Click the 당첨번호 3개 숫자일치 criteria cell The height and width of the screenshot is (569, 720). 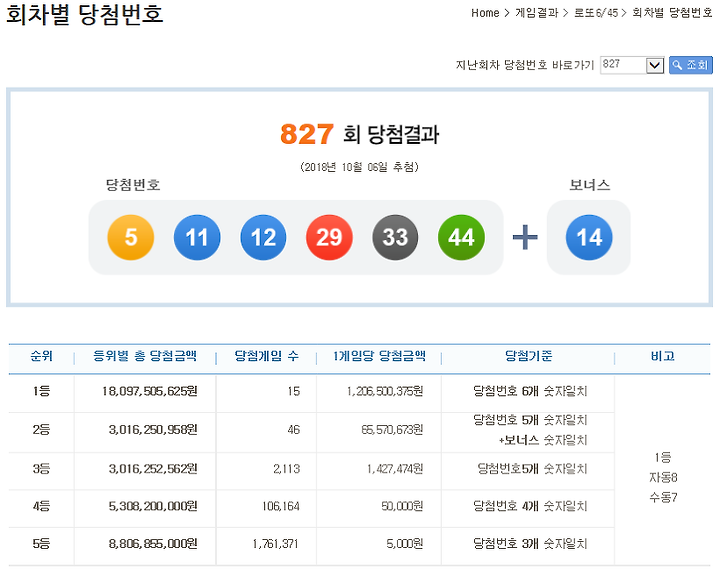530,544
